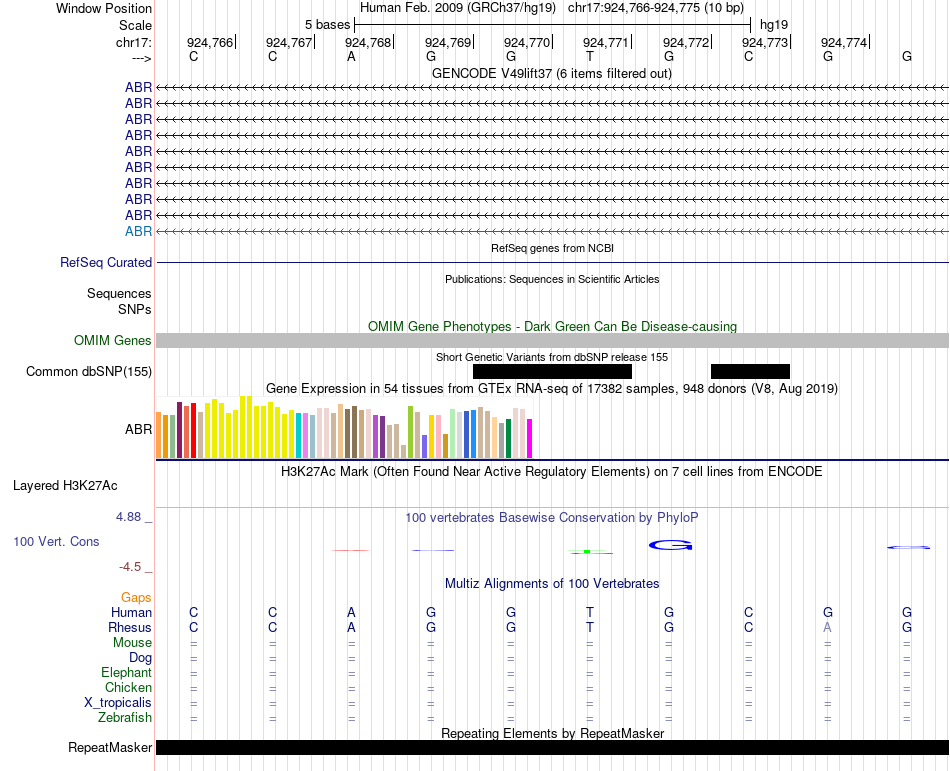The height and width of the screenshot is (771, 950).
Task: Click 'GENCODE V49lift37 (6 items filtered out)' title
Action: pos(552,73)
